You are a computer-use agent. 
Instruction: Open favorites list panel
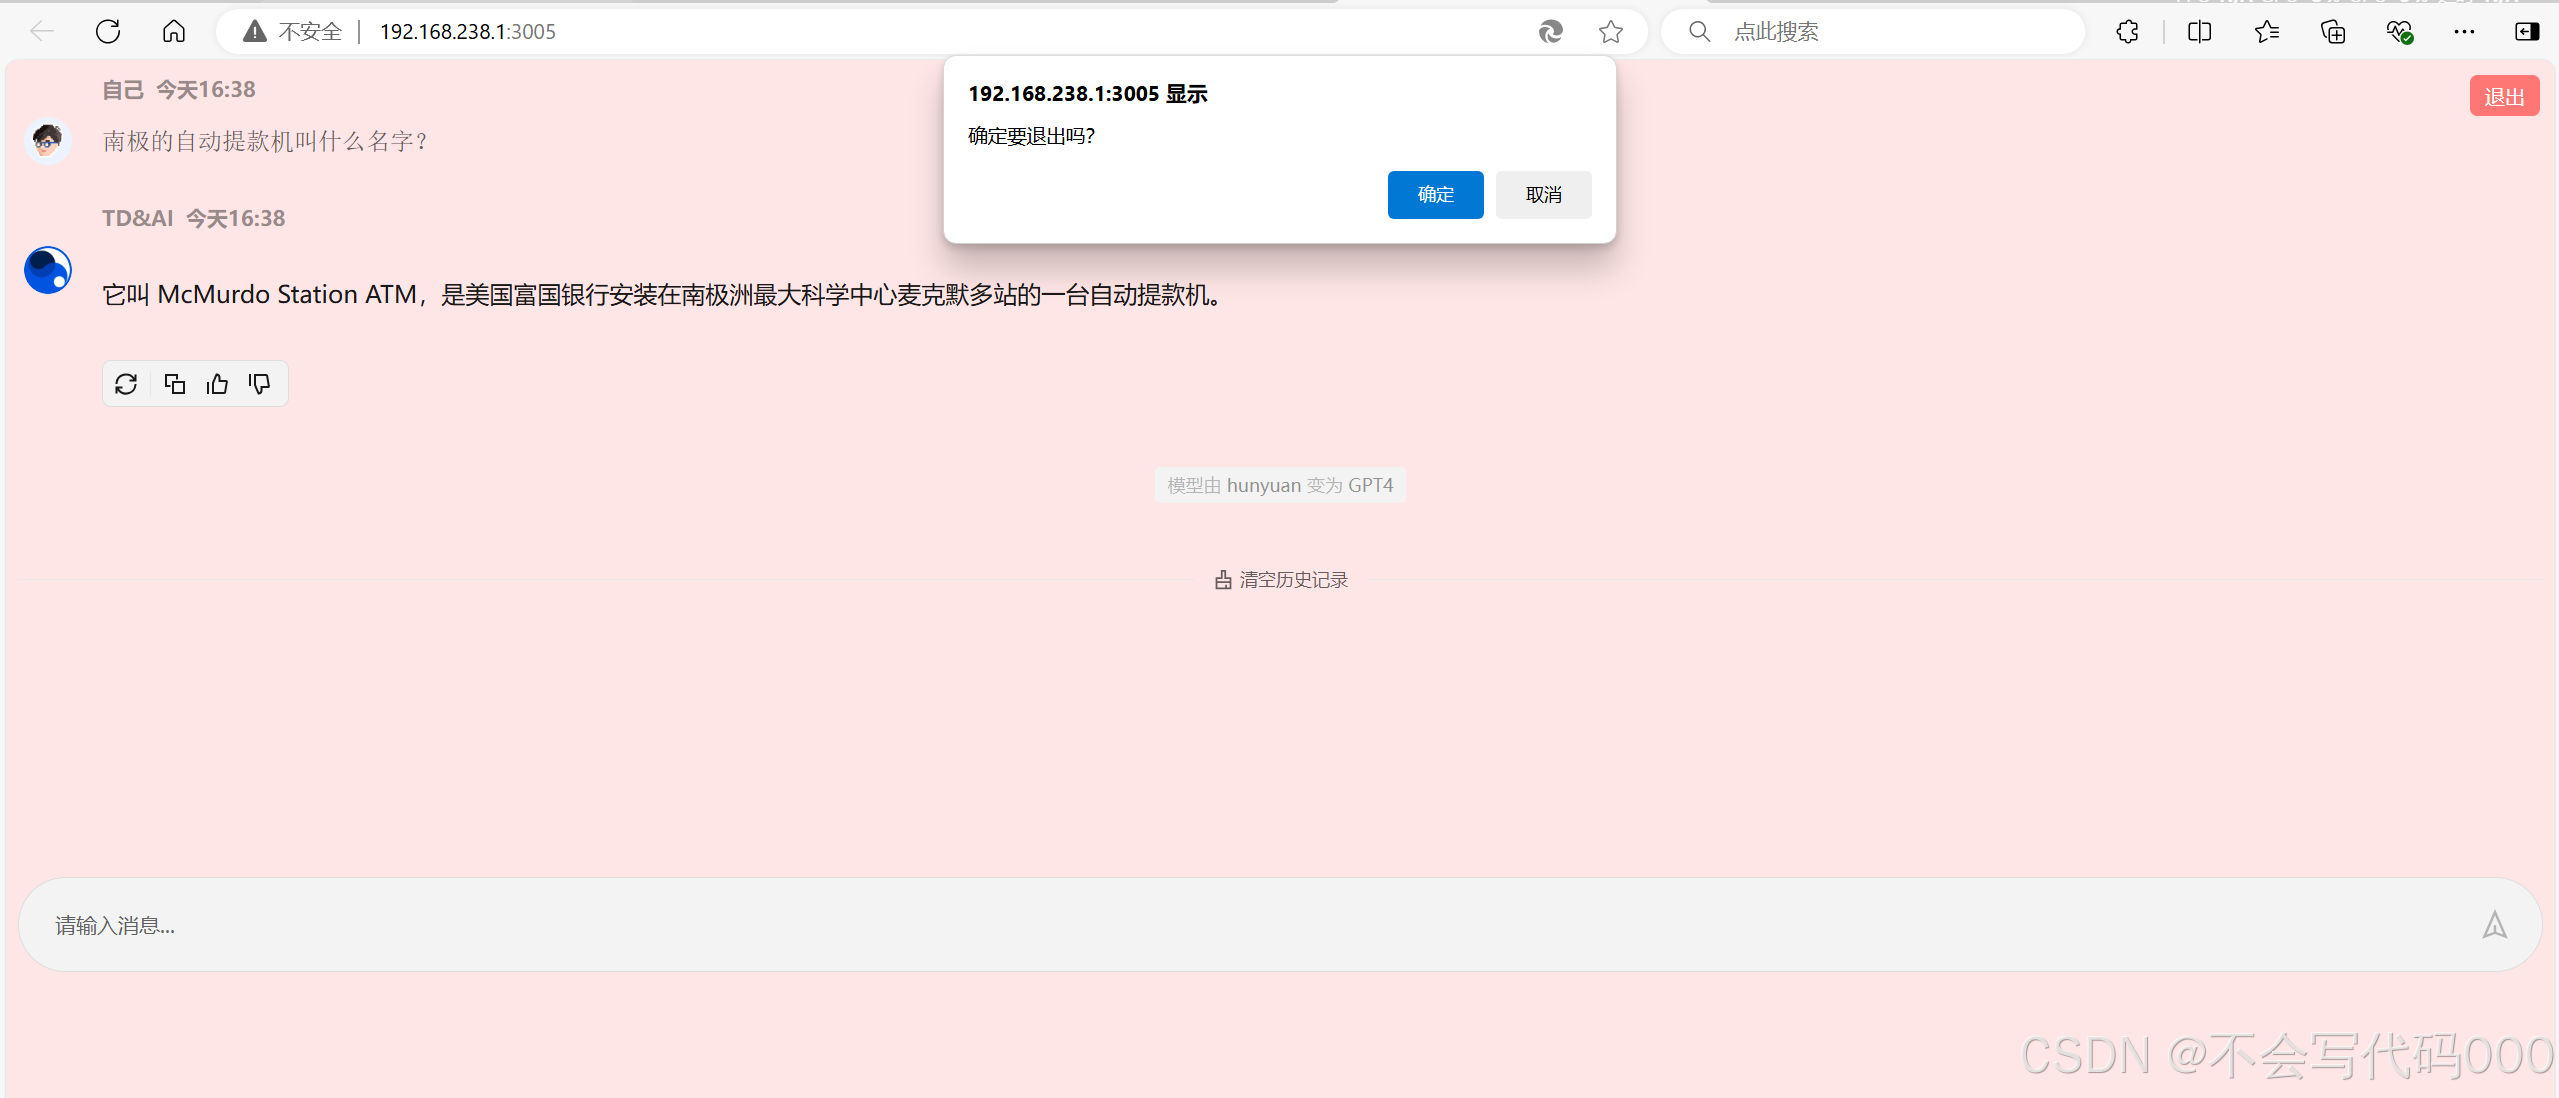coord(2266,32)
